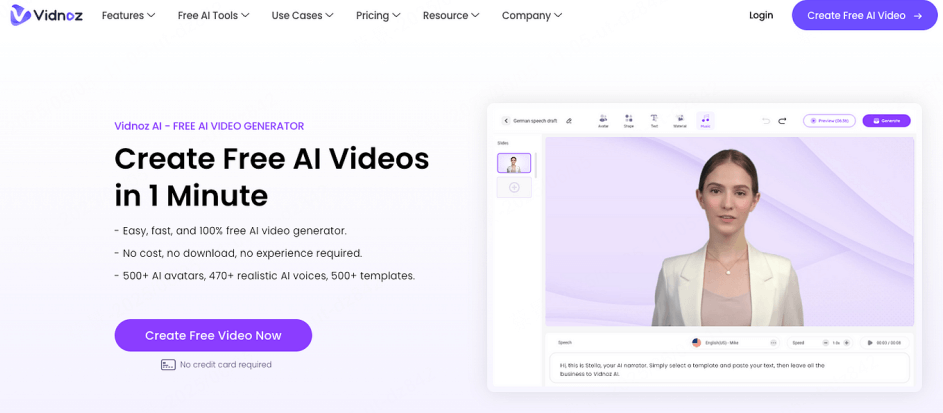Expand the Pricing menu
Viewport: 943px width, 413px height.
point(378,16)
